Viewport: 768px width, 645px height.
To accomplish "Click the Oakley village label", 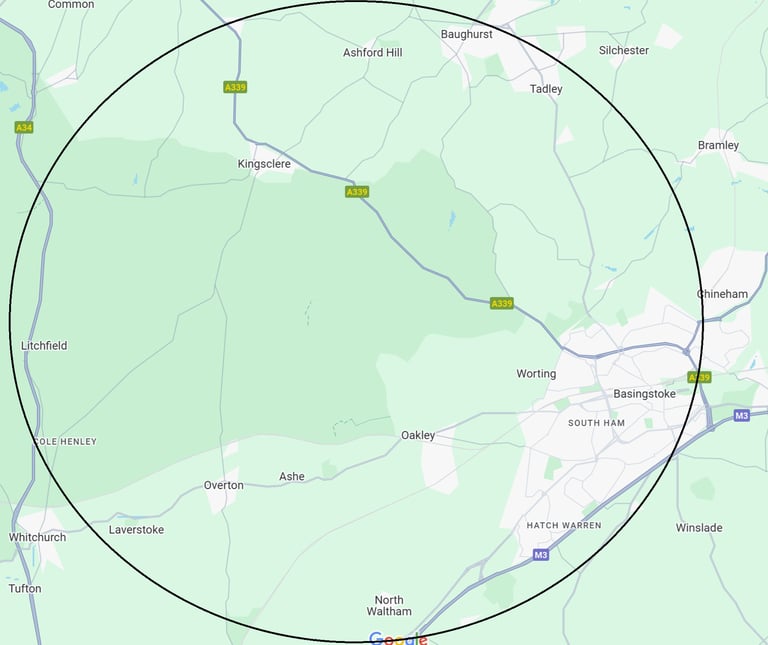I will 418,435.
